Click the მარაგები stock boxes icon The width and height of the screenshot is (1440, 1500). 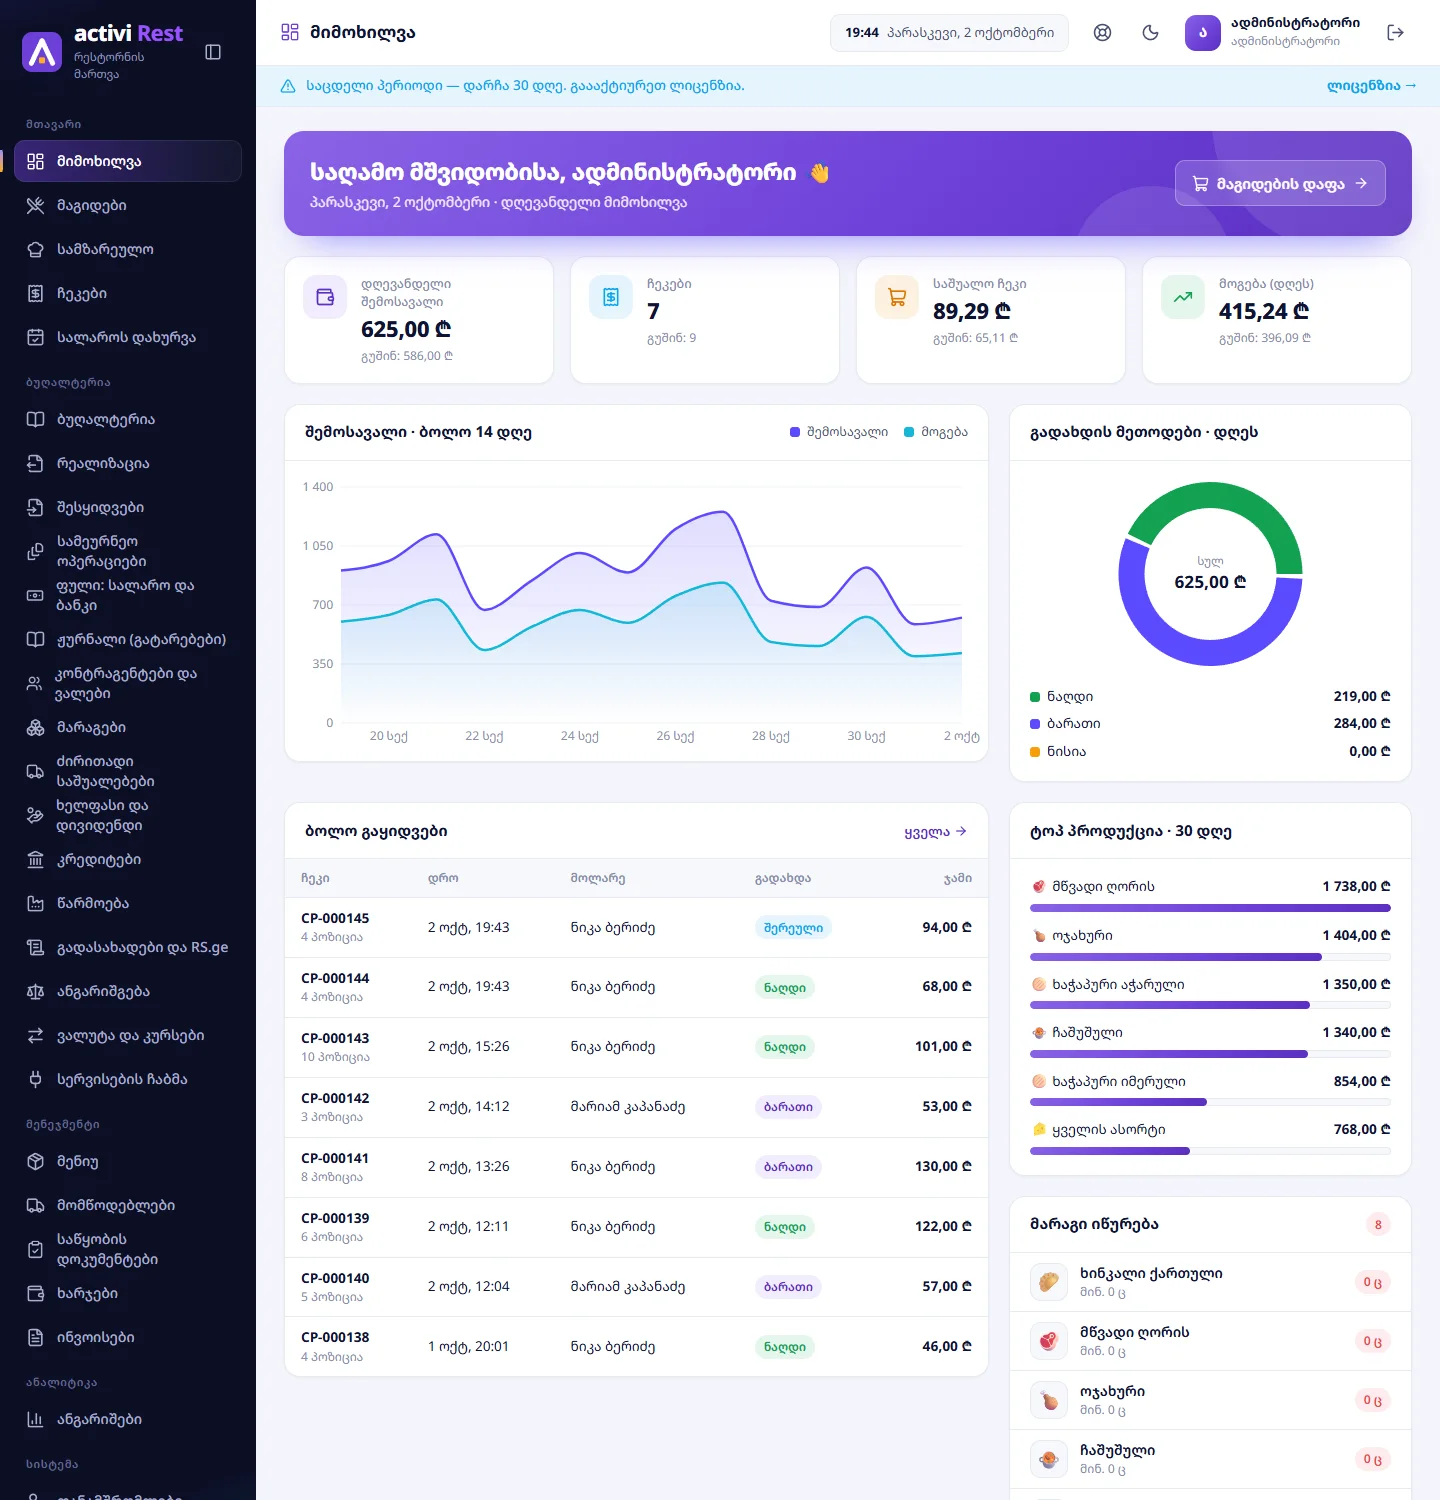point(35,727)
